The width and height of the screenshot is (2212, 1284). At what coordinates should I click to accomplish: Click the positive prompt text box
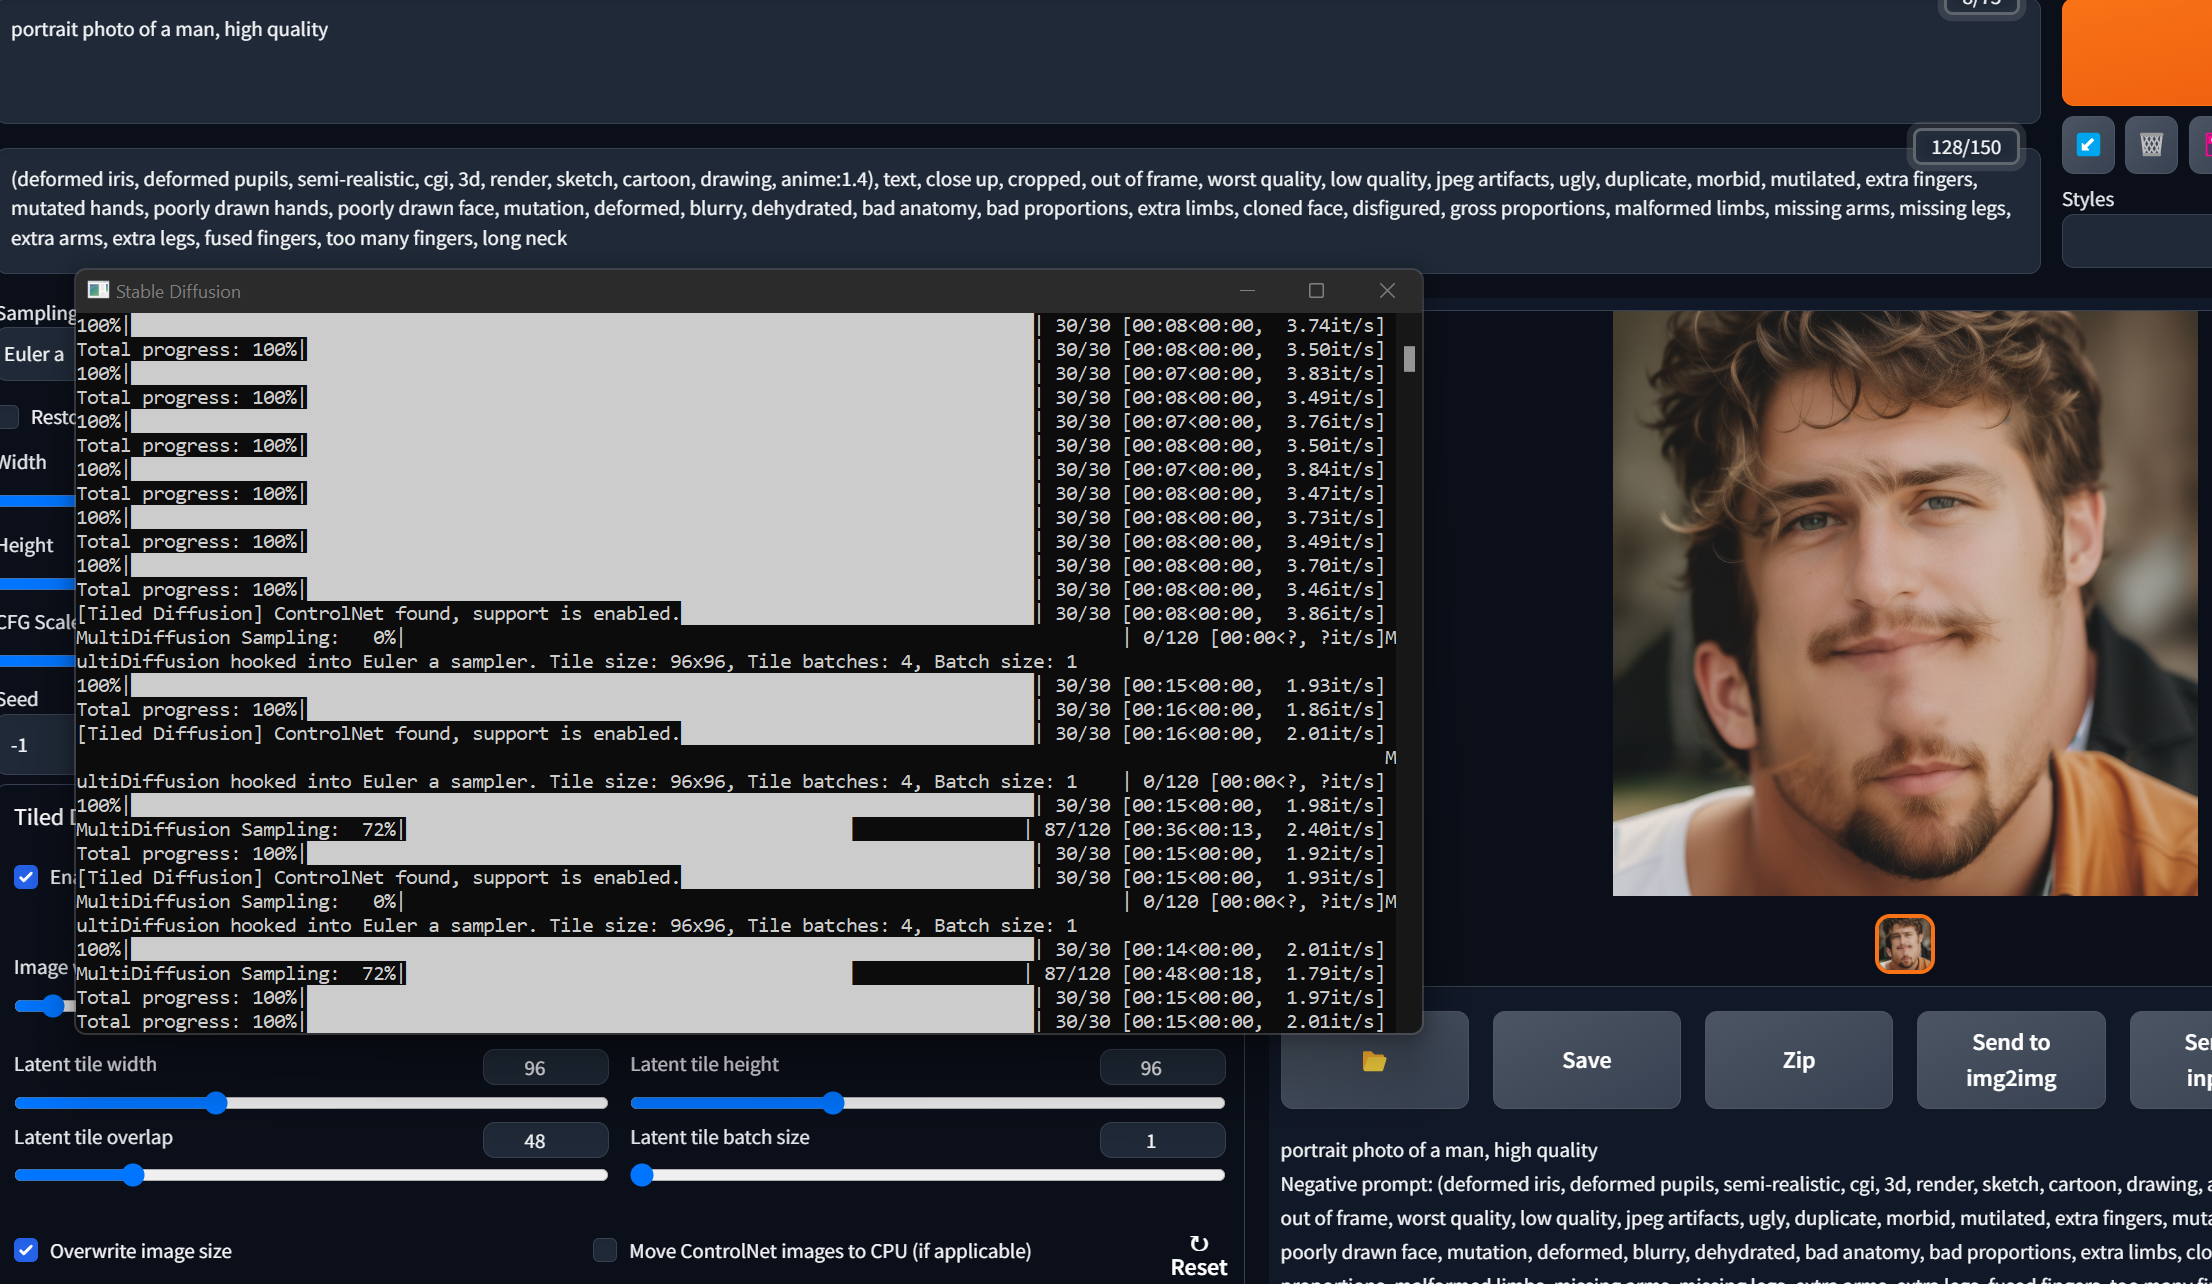point(1020,60)
